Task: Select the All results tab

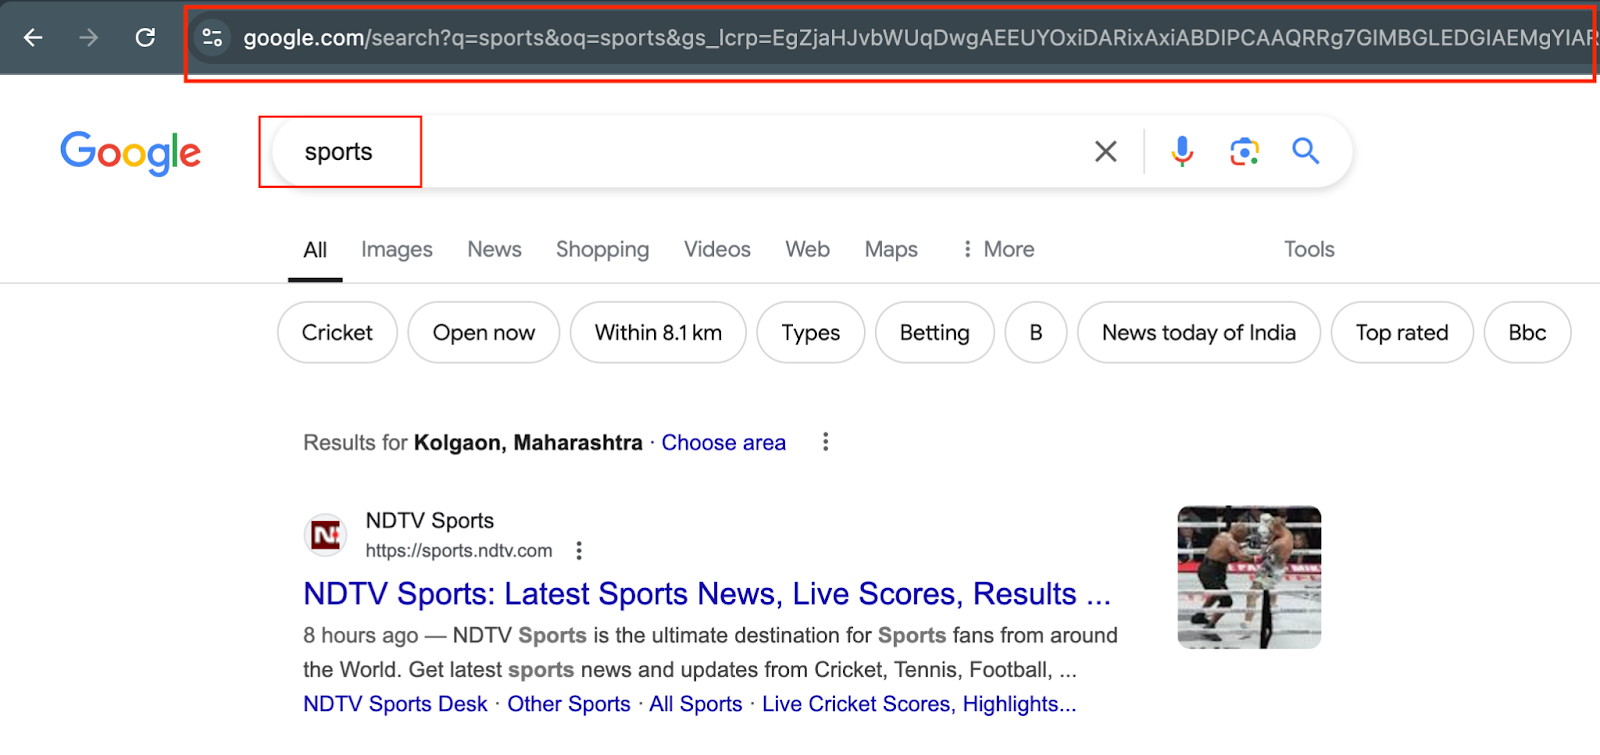Action: click(x=315, y=250)
